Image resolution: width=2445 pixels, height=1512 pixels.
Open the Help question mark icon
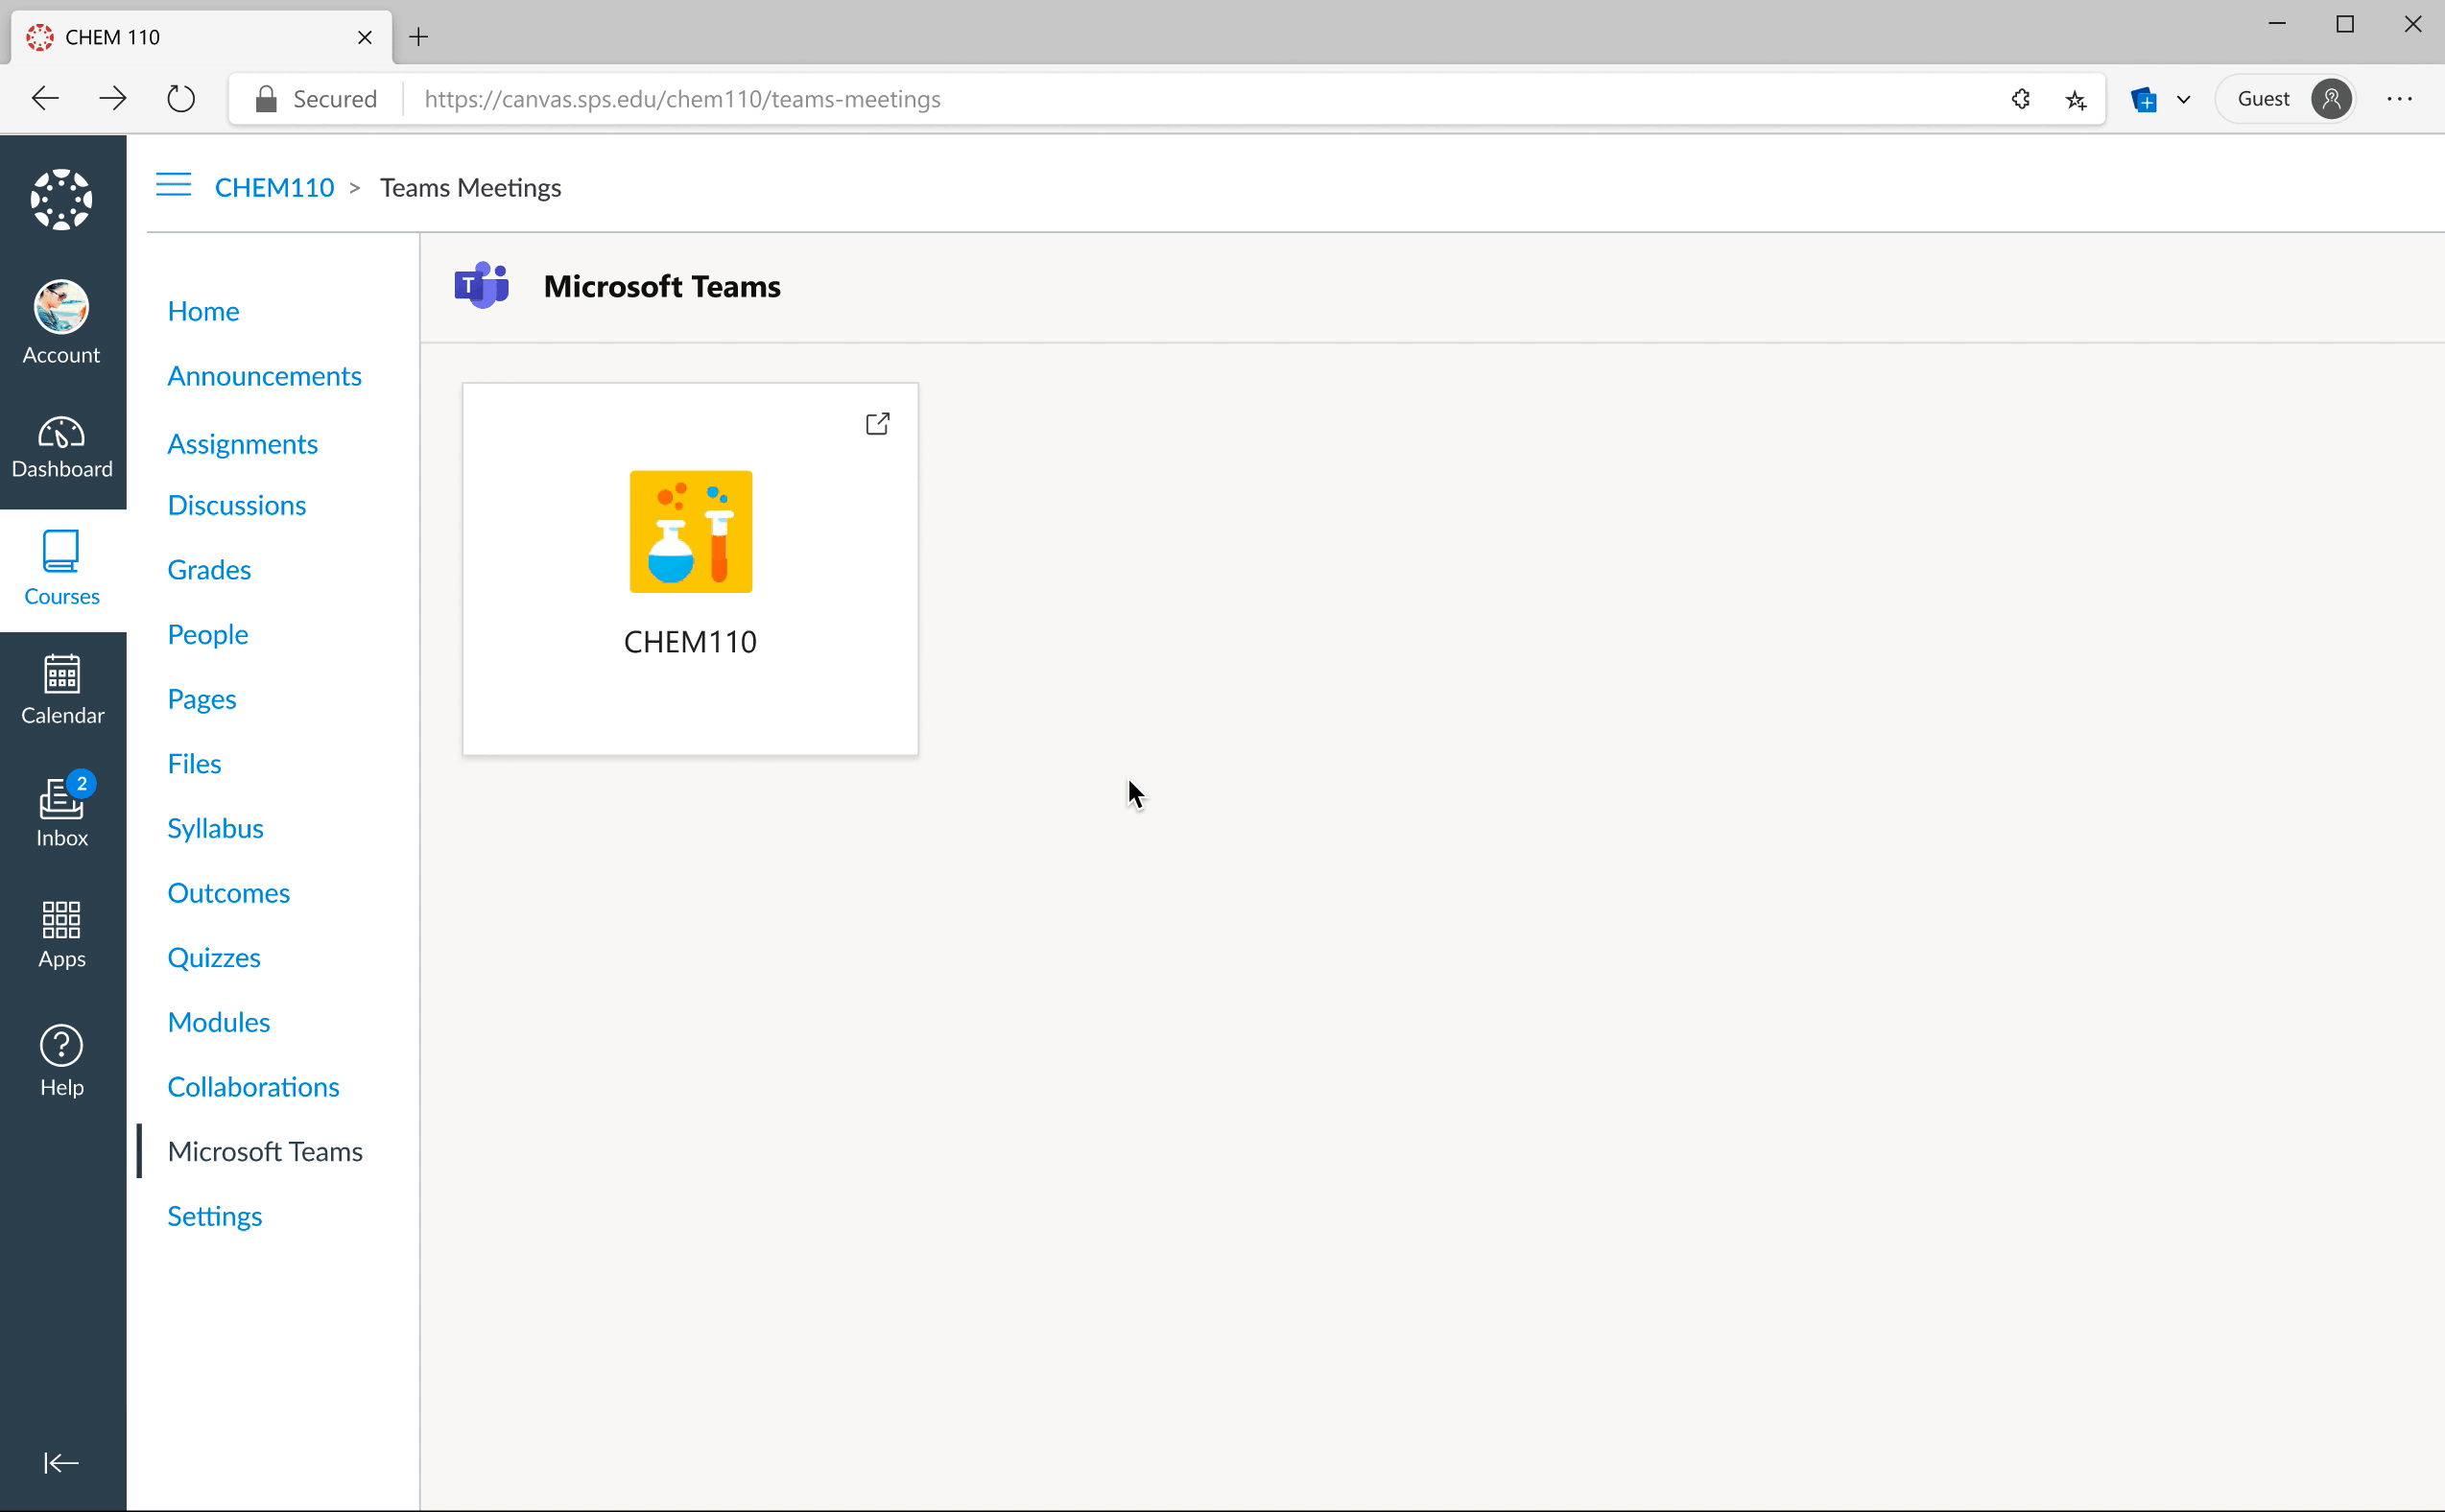pyautogui.click(x=62, y=1060)
